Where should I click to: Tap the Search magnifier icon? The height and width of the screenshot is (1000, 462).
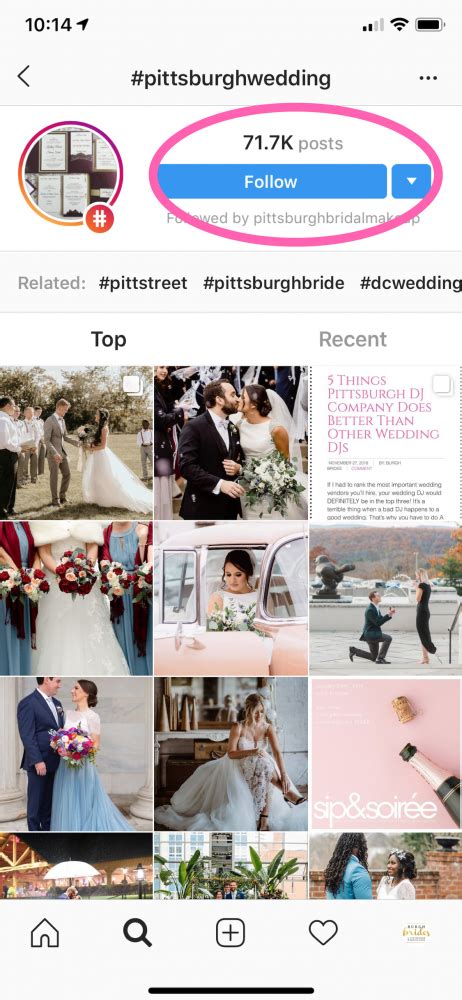pyautogui.click(x=137, y=934)
